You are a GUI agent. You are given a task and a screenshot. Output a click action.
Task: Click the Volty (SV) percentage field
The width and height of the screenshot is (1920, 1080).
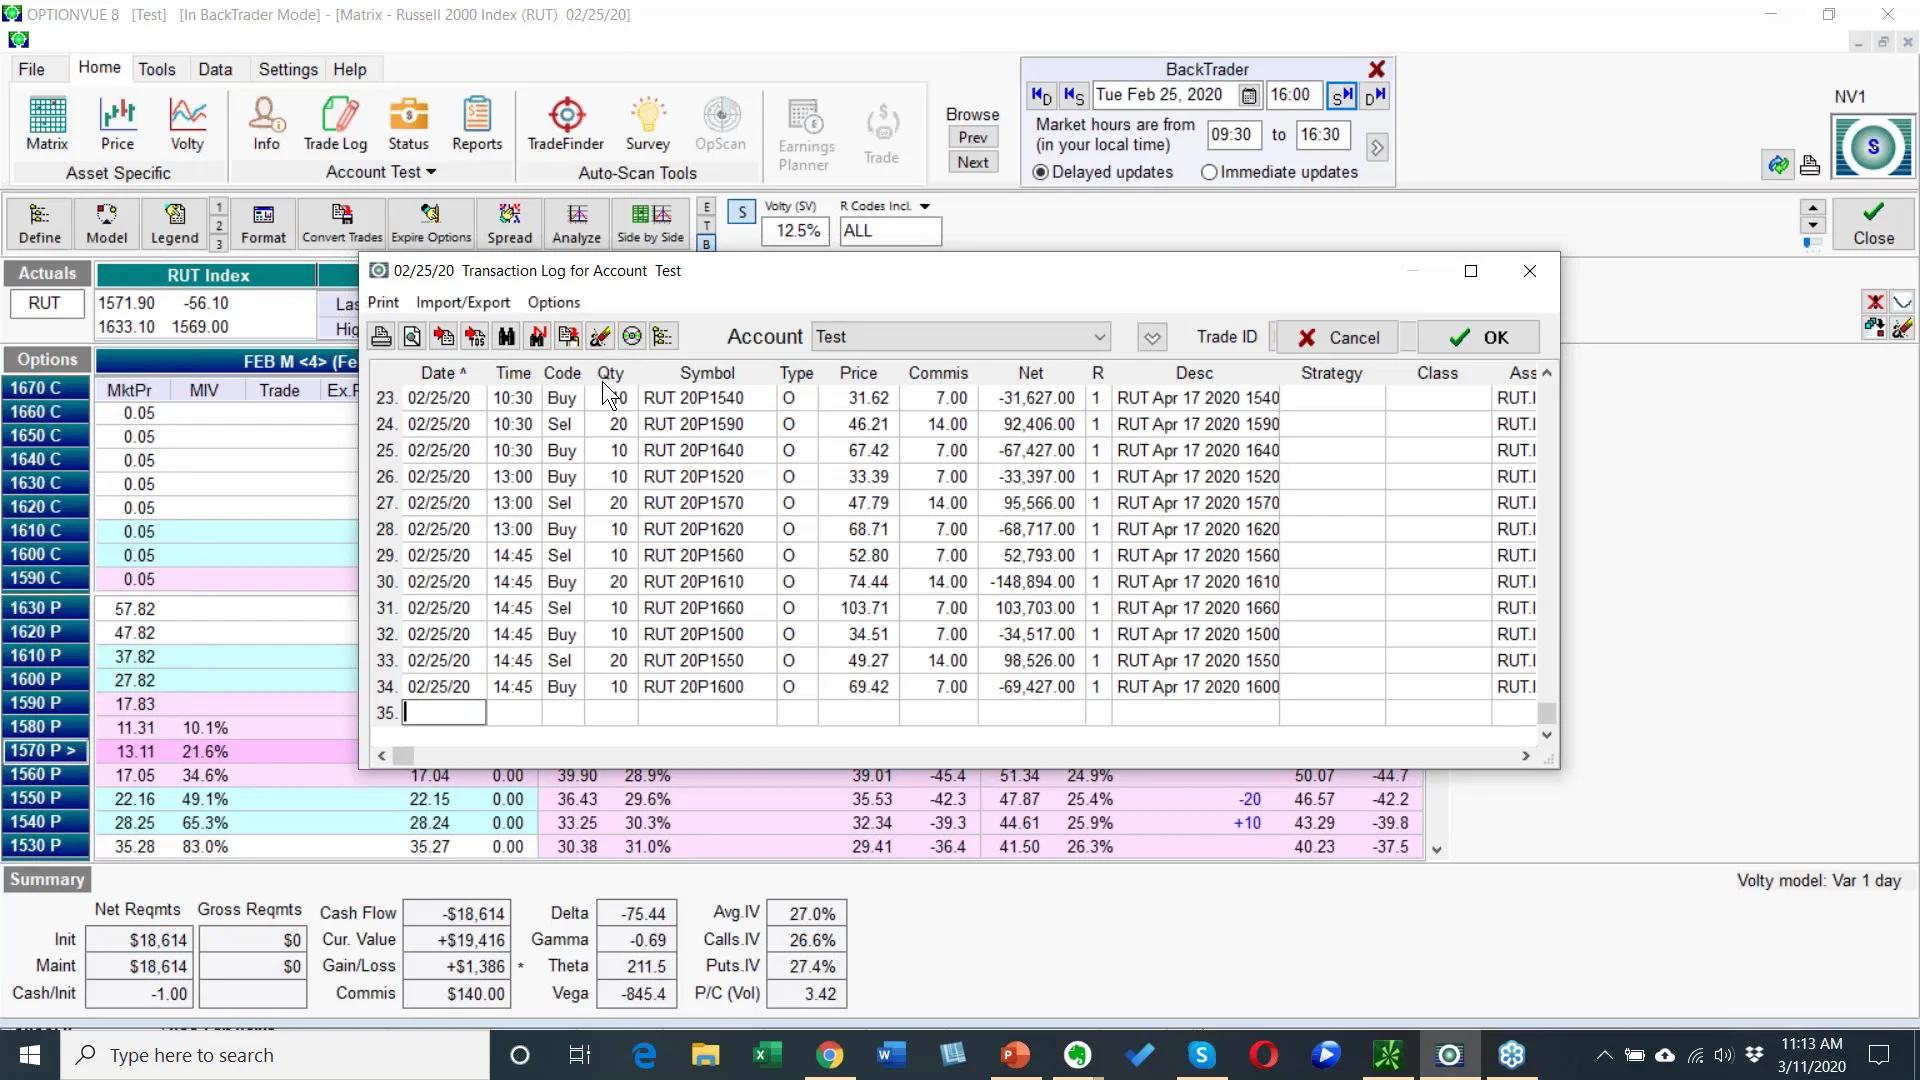click(x=796, y=231)
